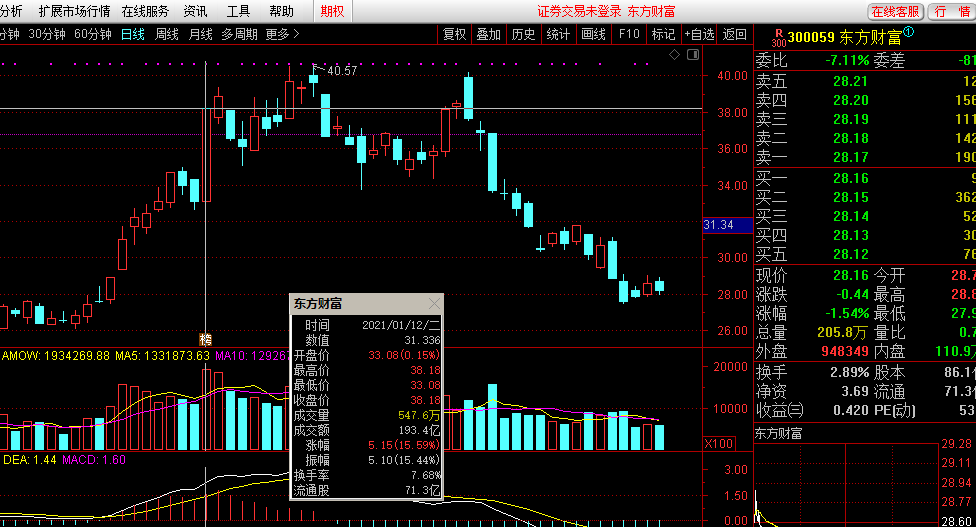
Task: Click the 画线 drawing toolbar button
Action: point(594,34)
